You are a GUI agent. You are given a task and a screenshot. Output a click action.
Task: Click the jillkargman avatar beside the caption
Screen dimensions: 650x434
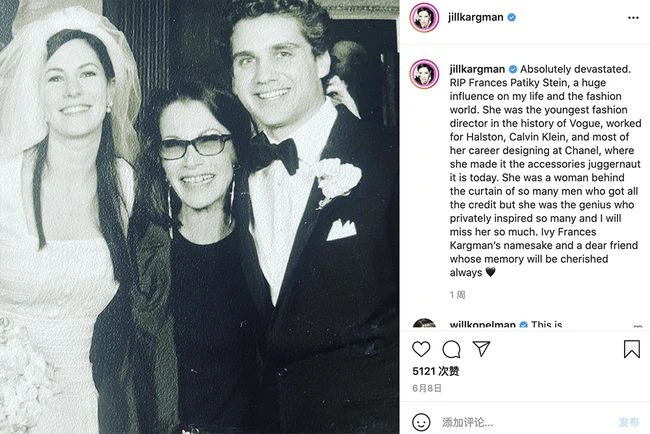pyautogui.click(x=424, y=73)
